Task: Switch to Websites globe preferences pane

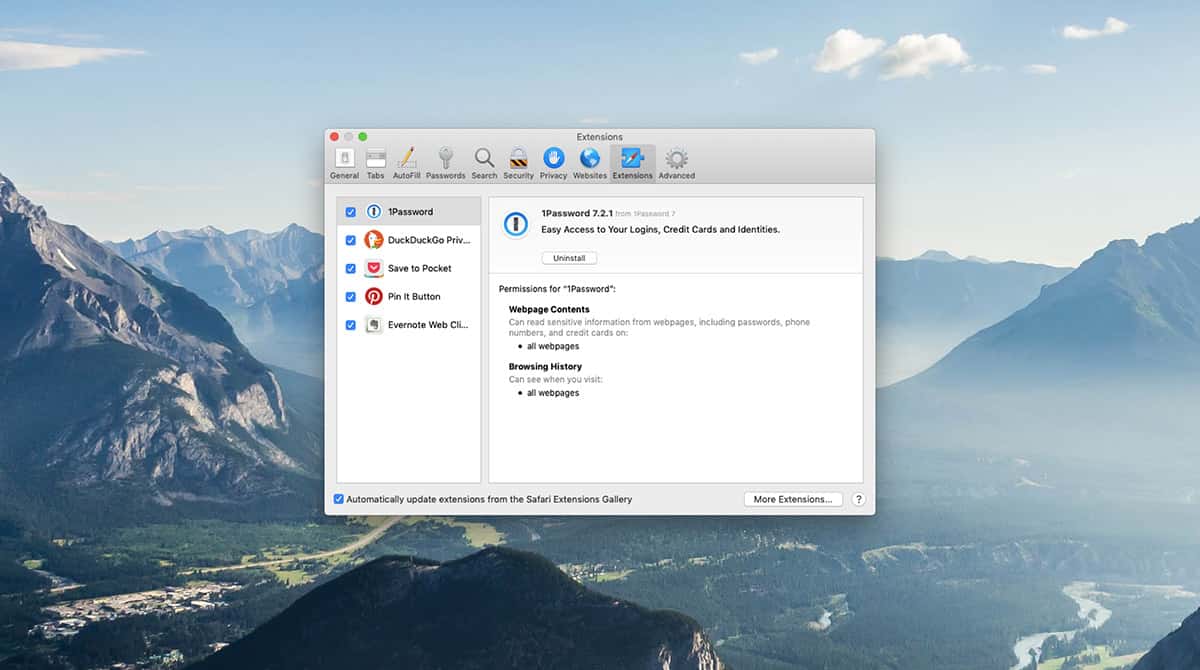Action: click(589, 164)
